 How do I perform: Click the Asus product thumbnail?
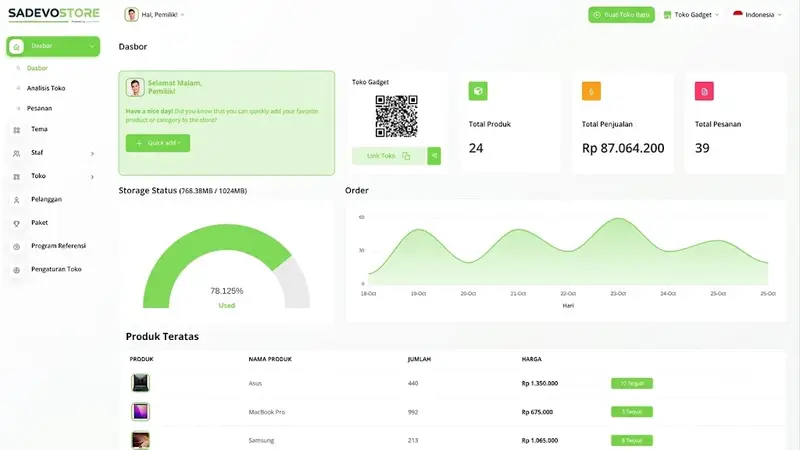pyautogui.click(x=140, y=383)
